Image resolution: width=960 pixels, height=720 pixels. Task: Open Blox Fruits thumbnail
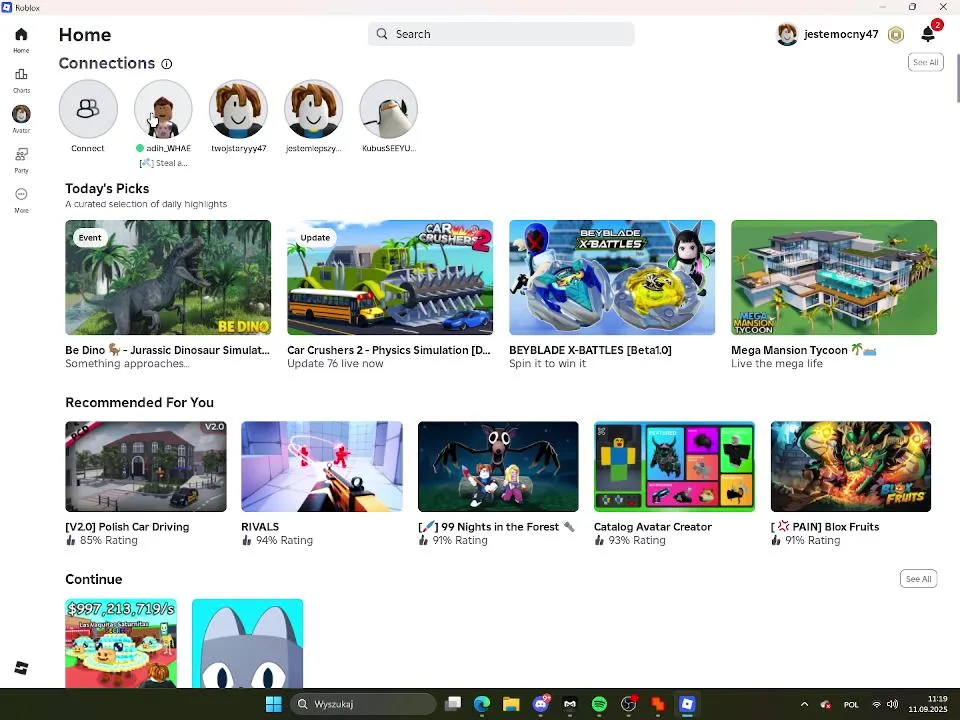point(850,467)
